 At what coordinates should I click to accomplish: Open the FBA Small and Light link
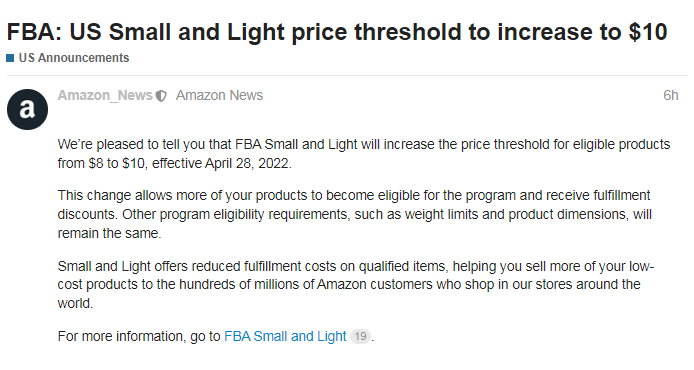tap(285, 336)
